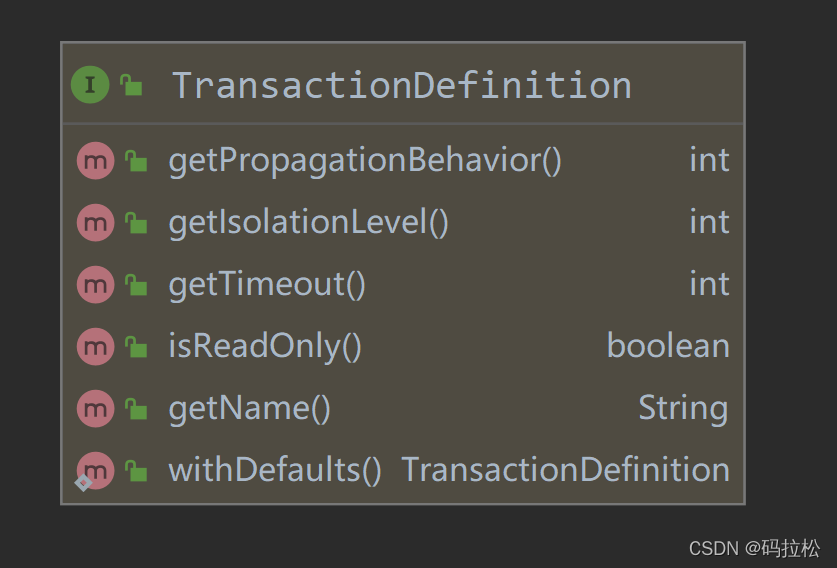Click static method icon beside withDefaults()
This screenshot has width=837, height=568.
coord(96,470)
